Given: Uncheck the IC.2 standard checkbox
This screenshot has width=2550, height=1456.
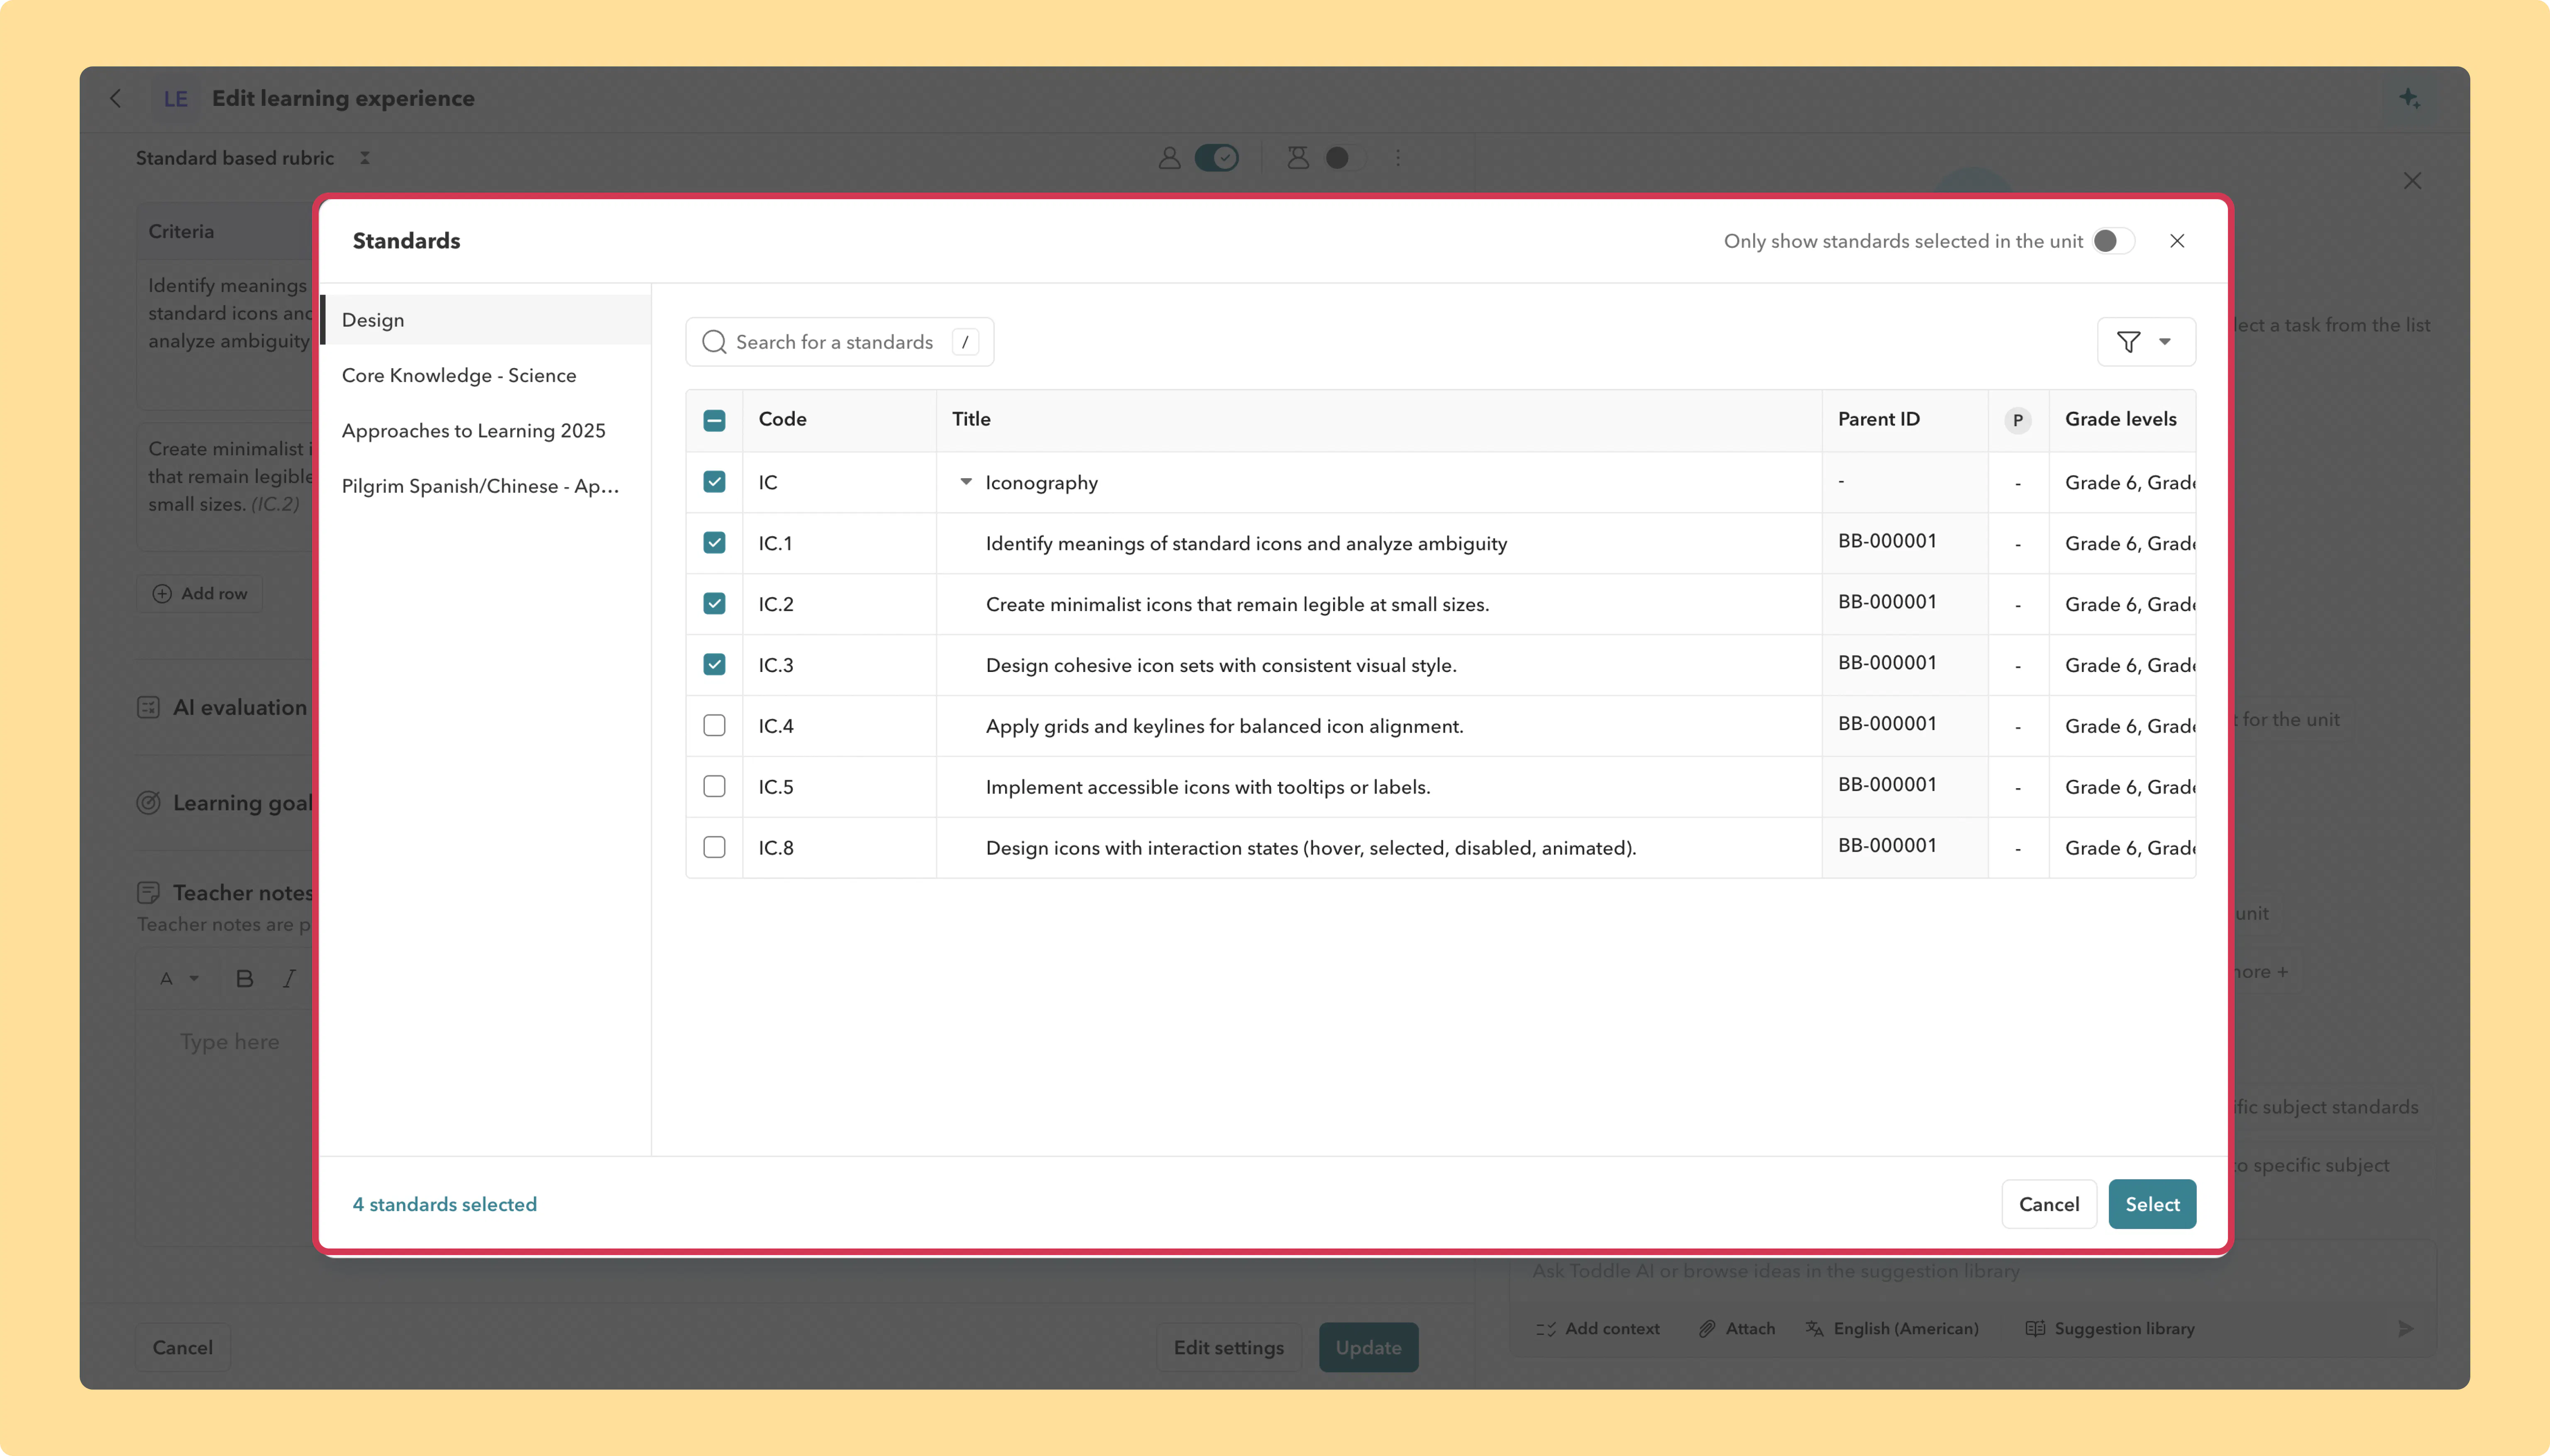Looking at the screenshot, I should click(x=714, y=603).
